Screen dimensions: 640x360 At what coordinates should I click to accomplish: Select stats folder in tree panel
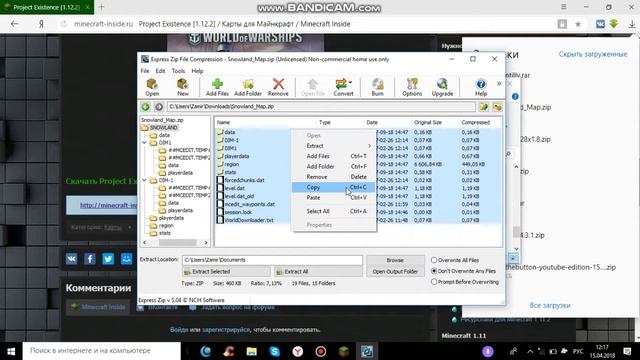164,233
